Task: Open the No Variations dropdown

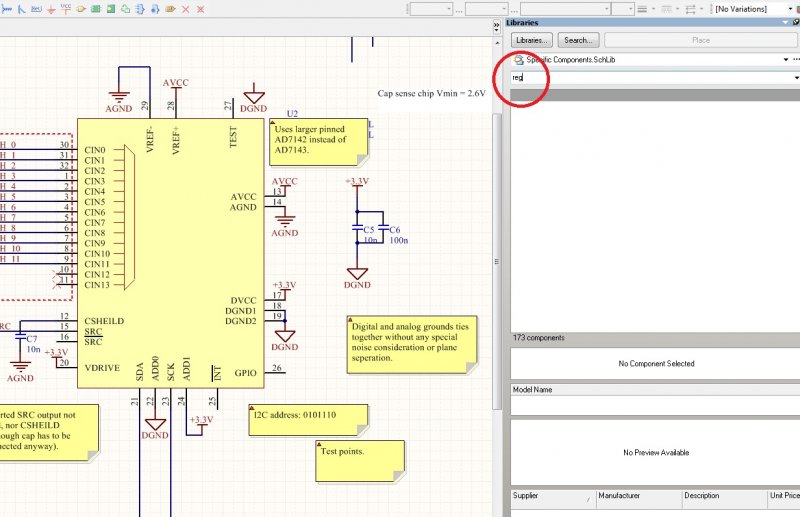Action: coord(790,8)
